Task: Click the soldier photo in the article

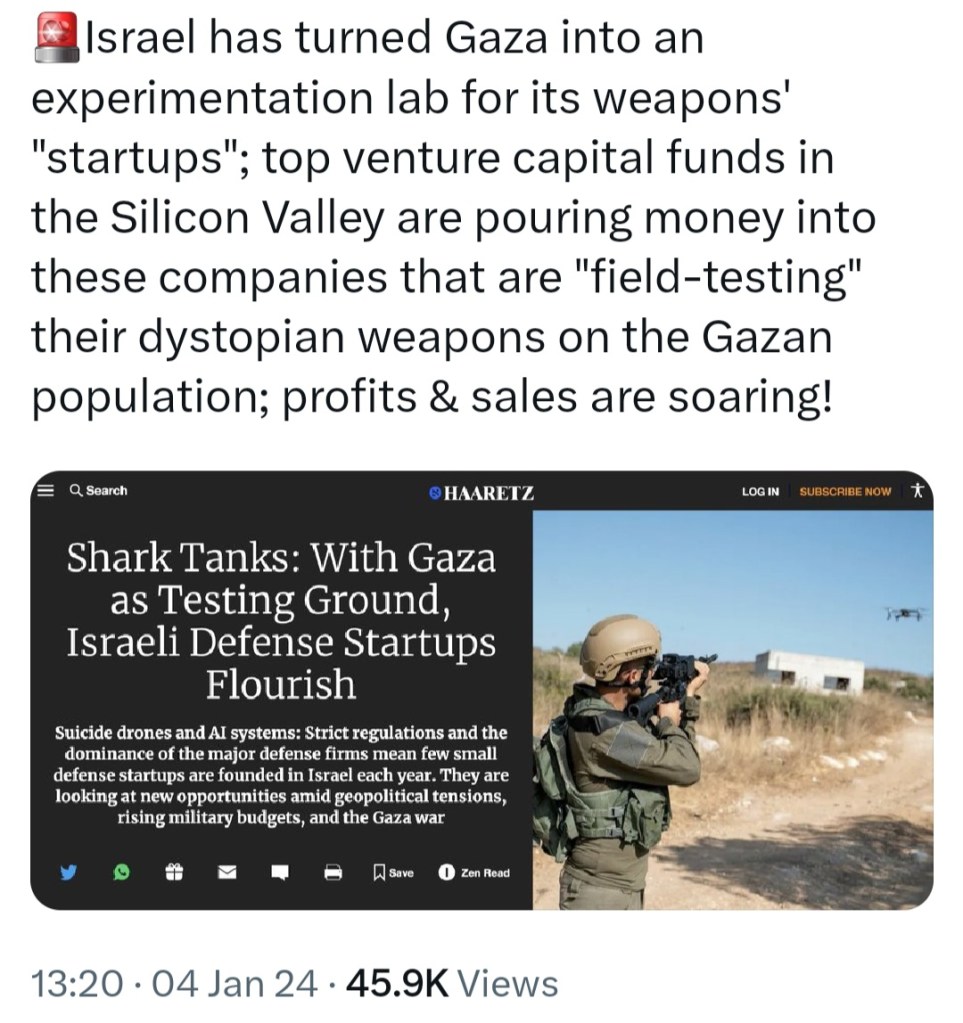Action: pos(732,710)
